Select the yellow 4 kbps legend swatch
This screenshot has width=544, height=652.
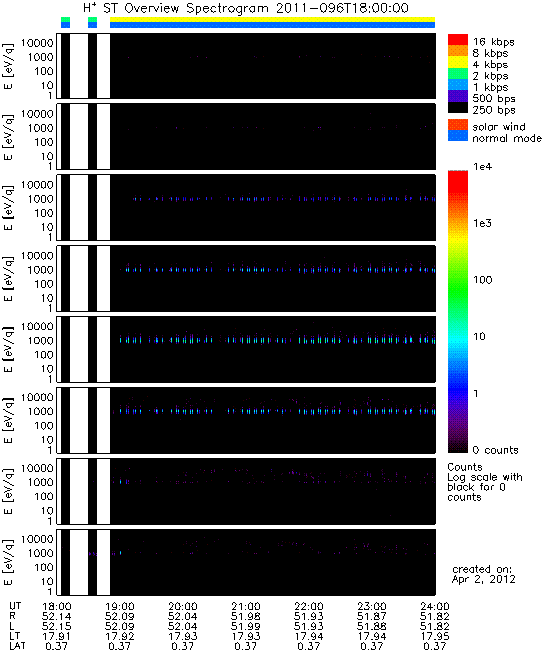coord(458,62)
